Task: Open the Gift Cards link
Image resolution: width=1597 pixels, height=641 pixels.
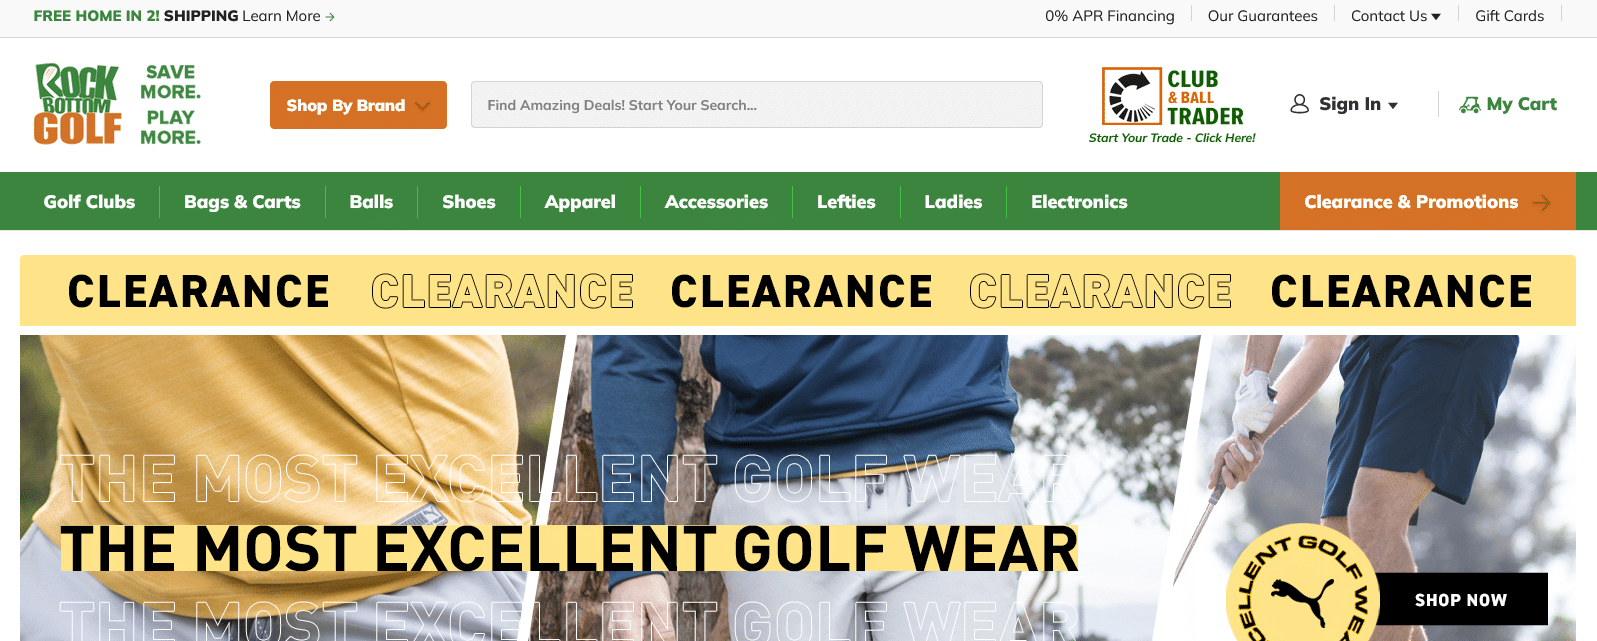Action: click(x=1509, y=16)
